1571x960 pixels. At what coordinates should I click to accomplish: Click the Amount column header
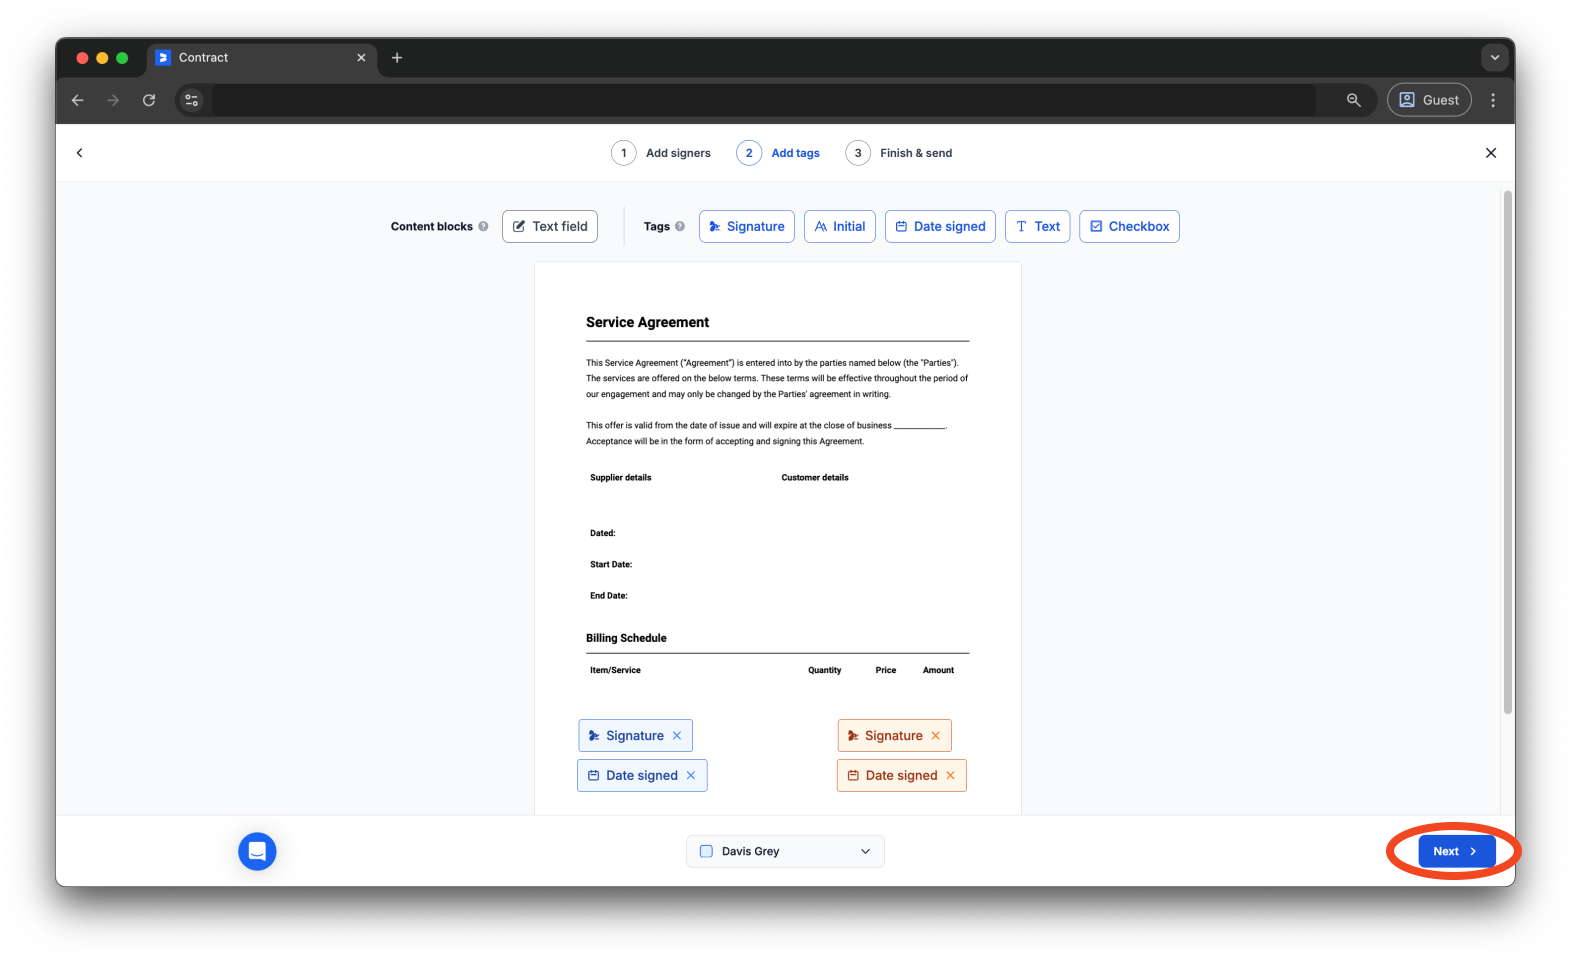pos(938,671)
